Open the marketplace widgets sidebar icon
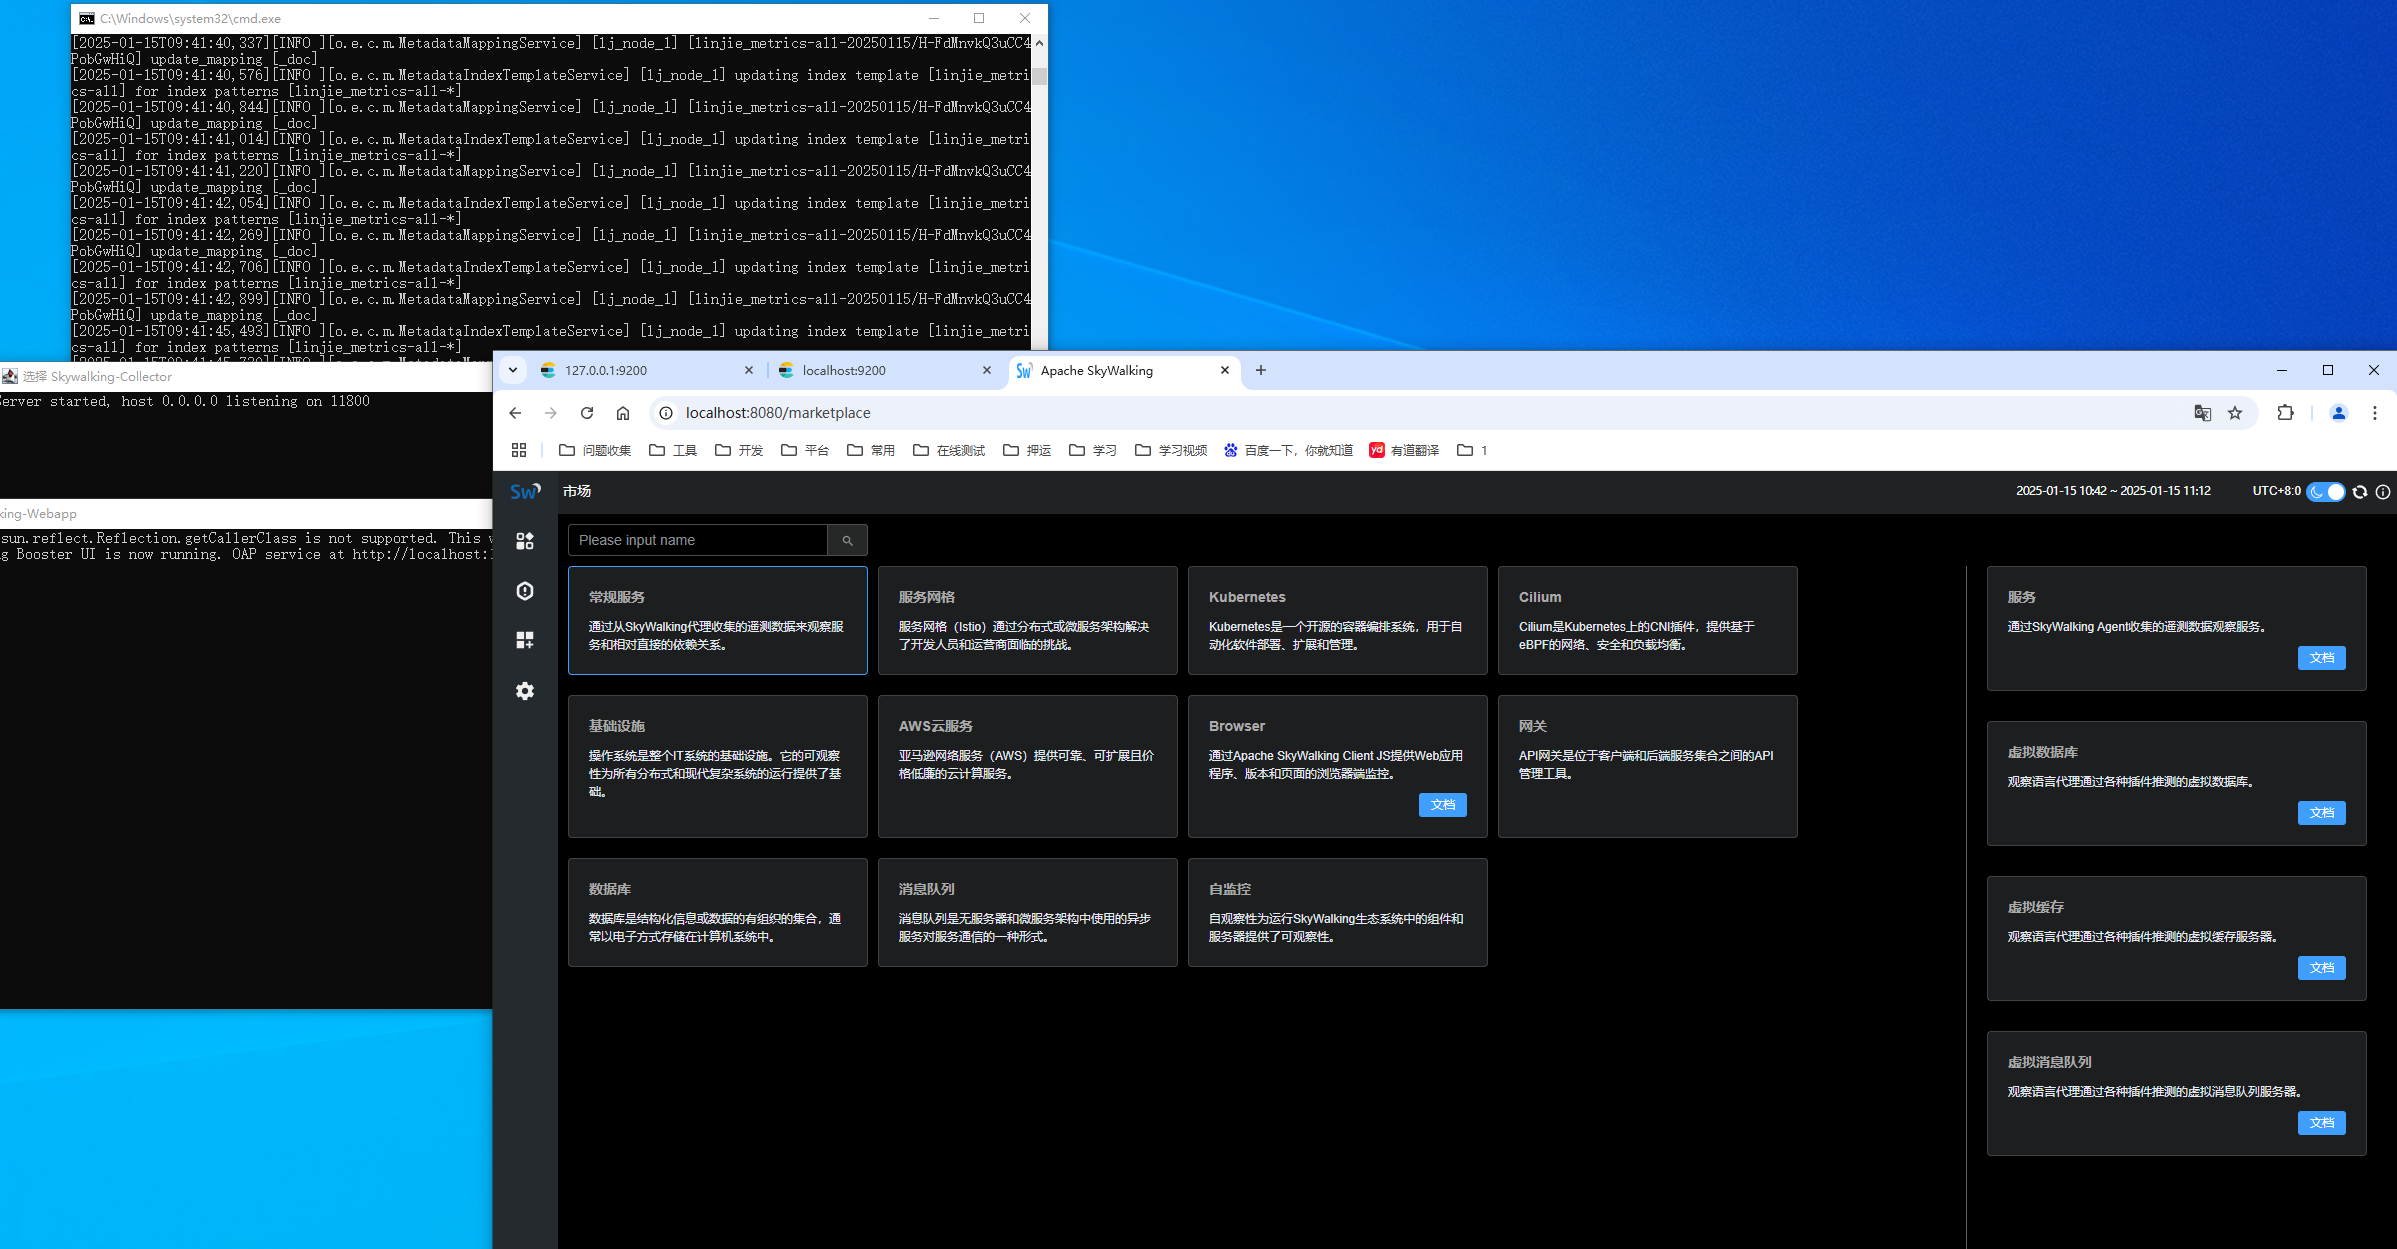Viewport: 2397px width, 1249px height. point(525,541)
